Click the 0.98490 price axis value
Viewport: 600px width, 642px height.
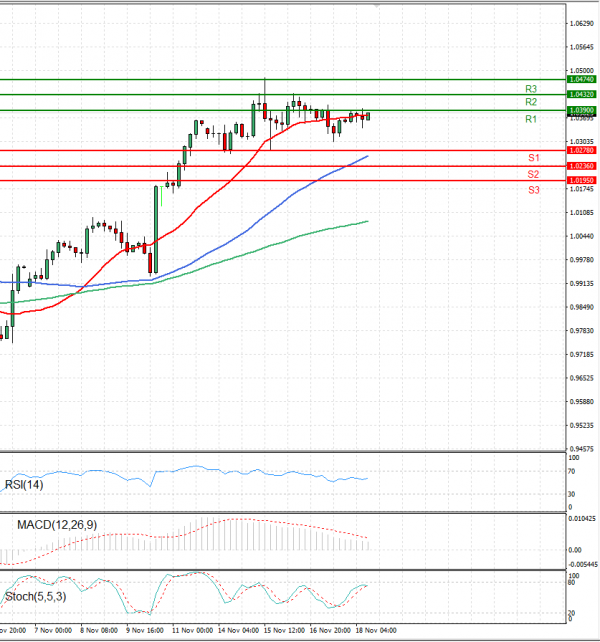click(582, 307)
